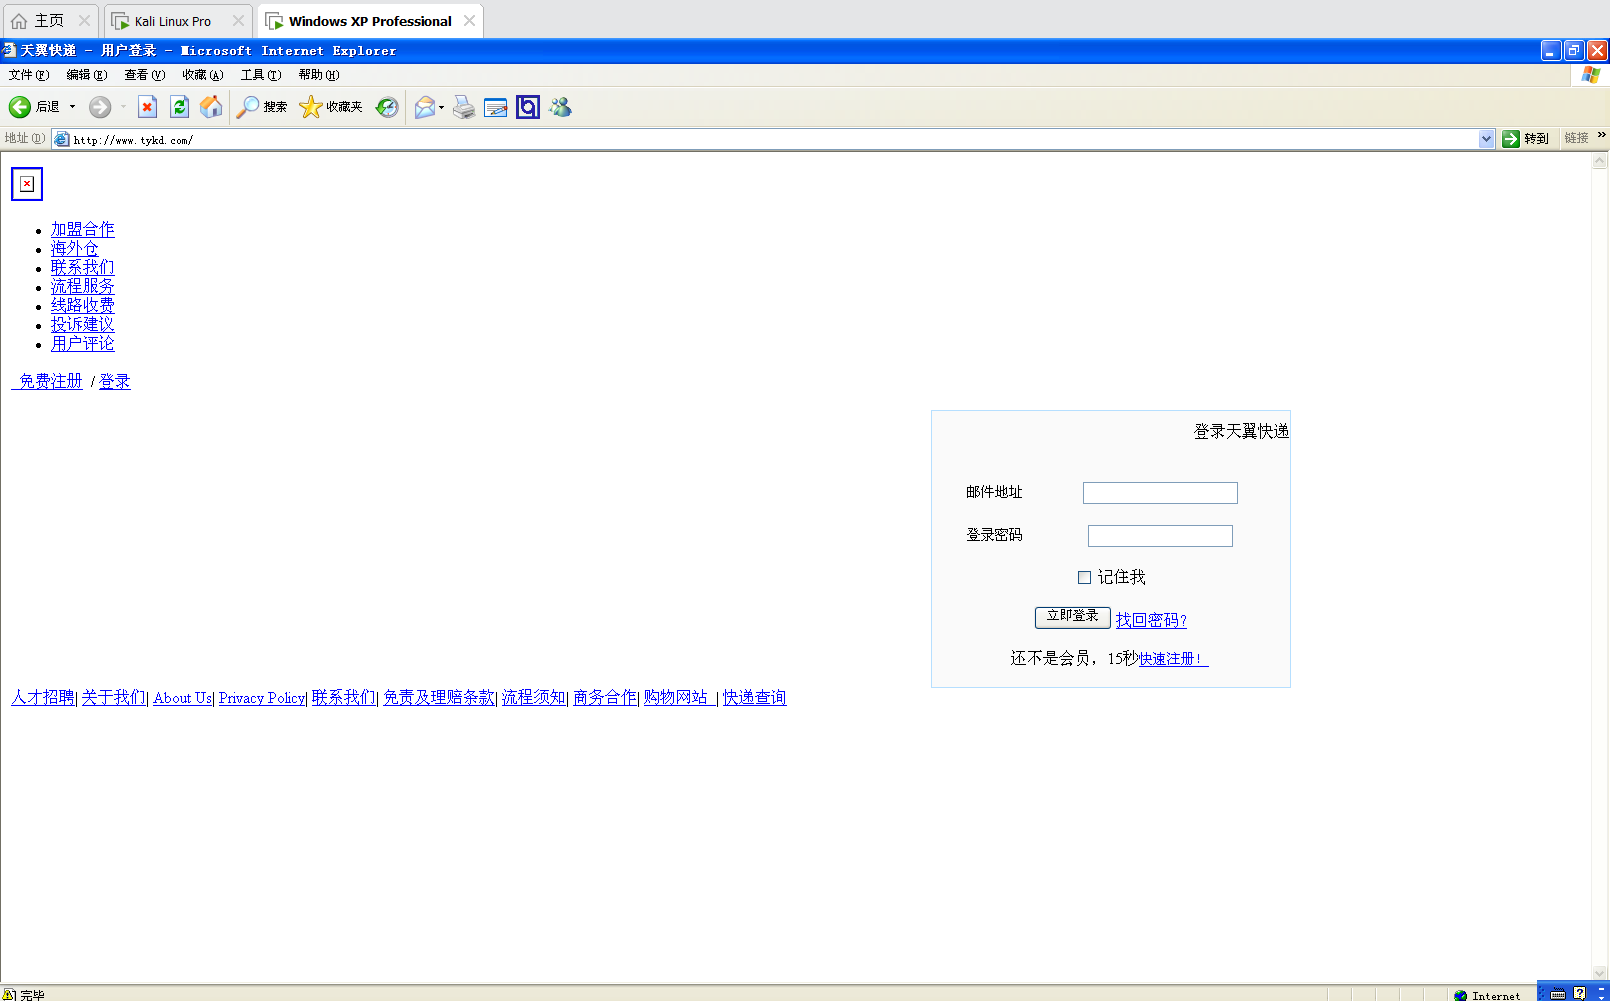Click the page scrollbar up arrow
Image resolution: width=1610 pixels, height=1001 pixels.
point(1600,160)
